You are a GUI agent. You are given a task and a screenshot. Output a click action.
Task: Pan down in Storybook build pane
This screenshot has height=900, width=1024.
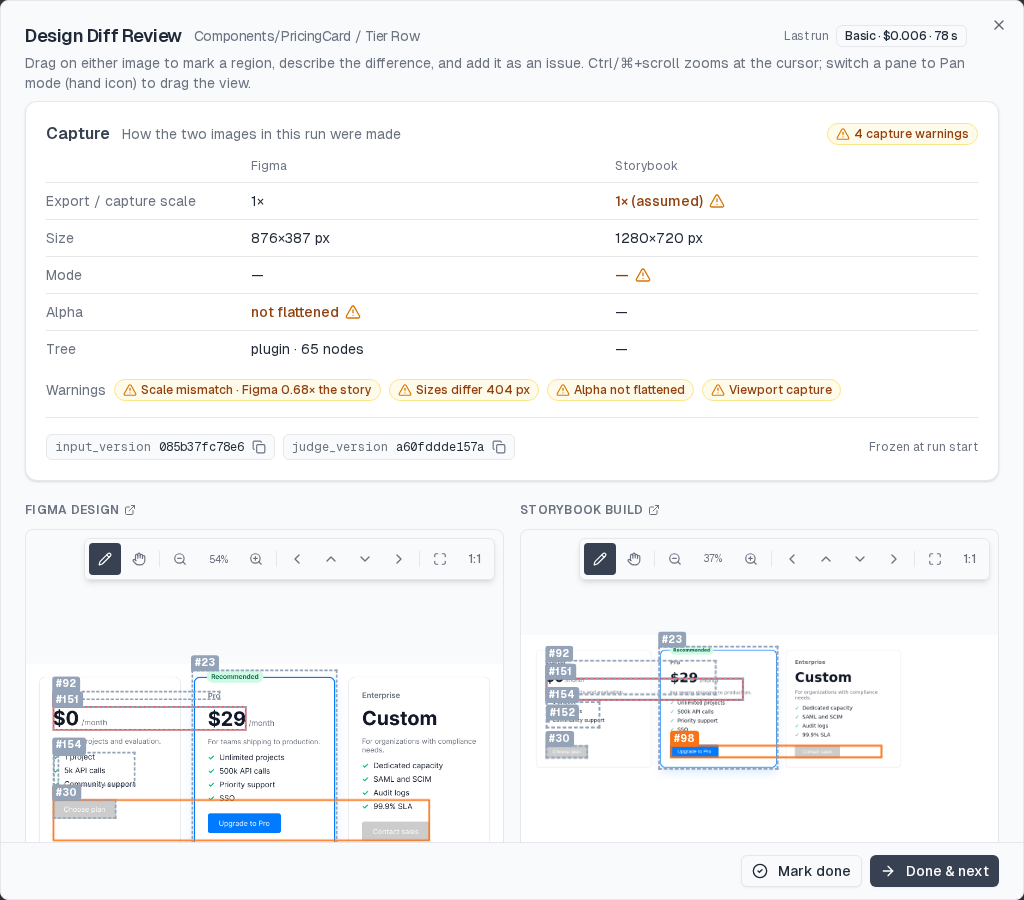click(x=860, y=559)
